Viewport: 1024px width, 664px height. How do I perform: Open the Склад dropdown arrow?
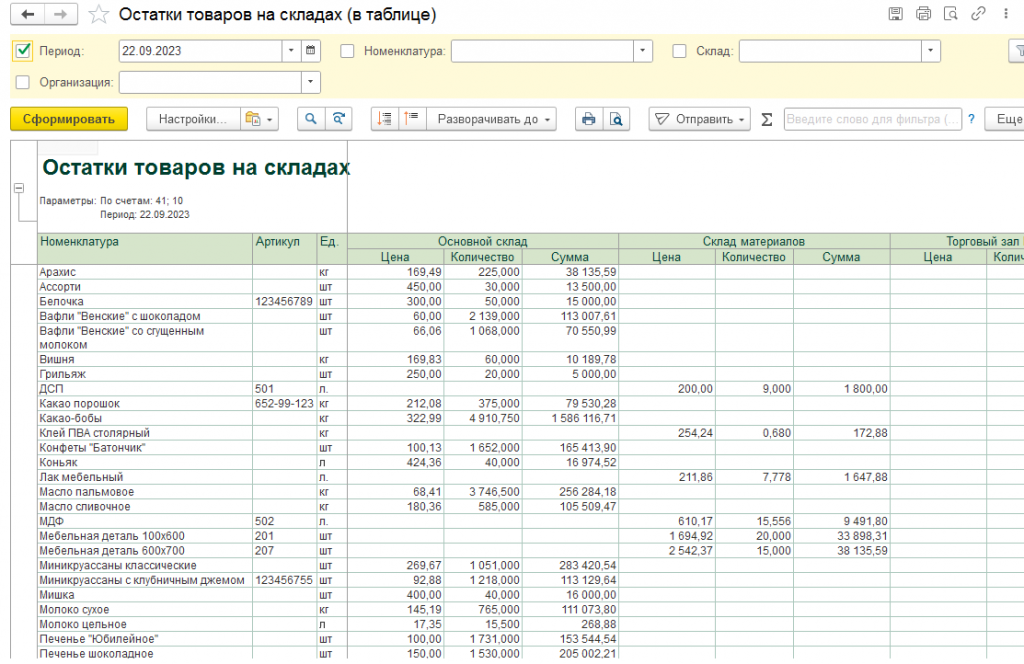coord(931,51)
